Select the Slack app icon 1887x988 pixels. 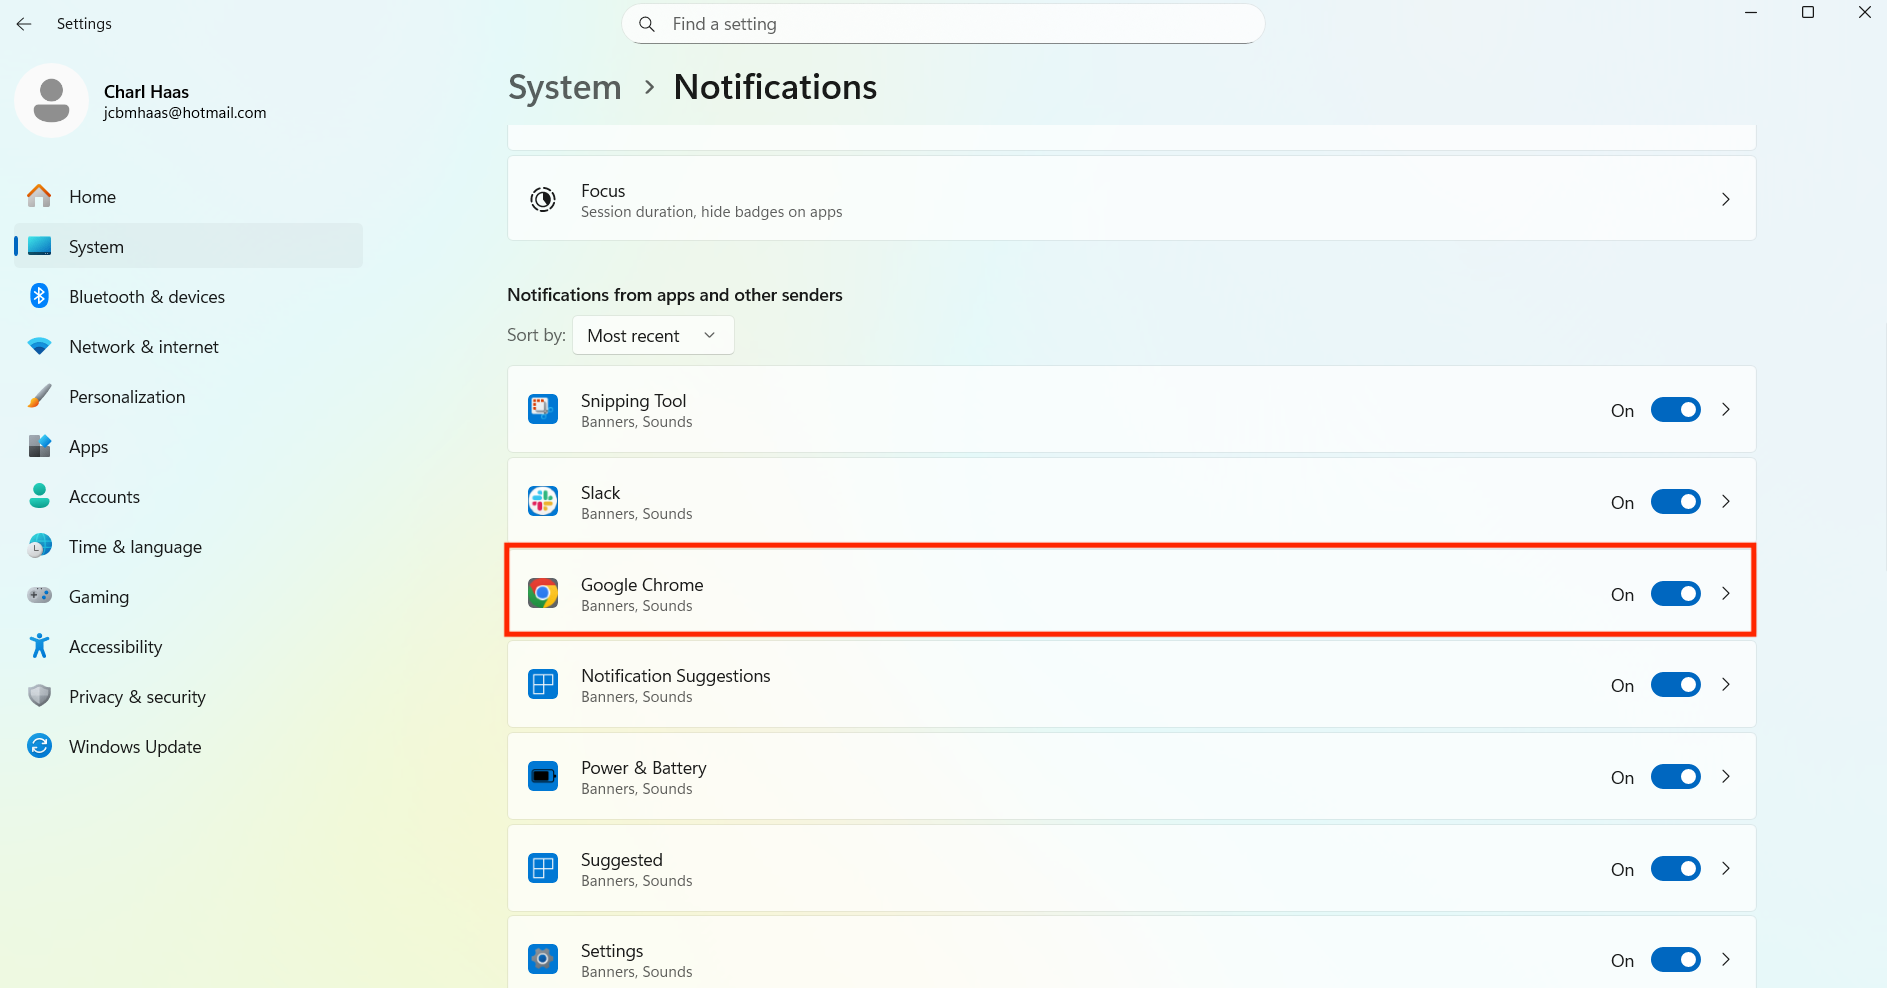coord(543,501)
